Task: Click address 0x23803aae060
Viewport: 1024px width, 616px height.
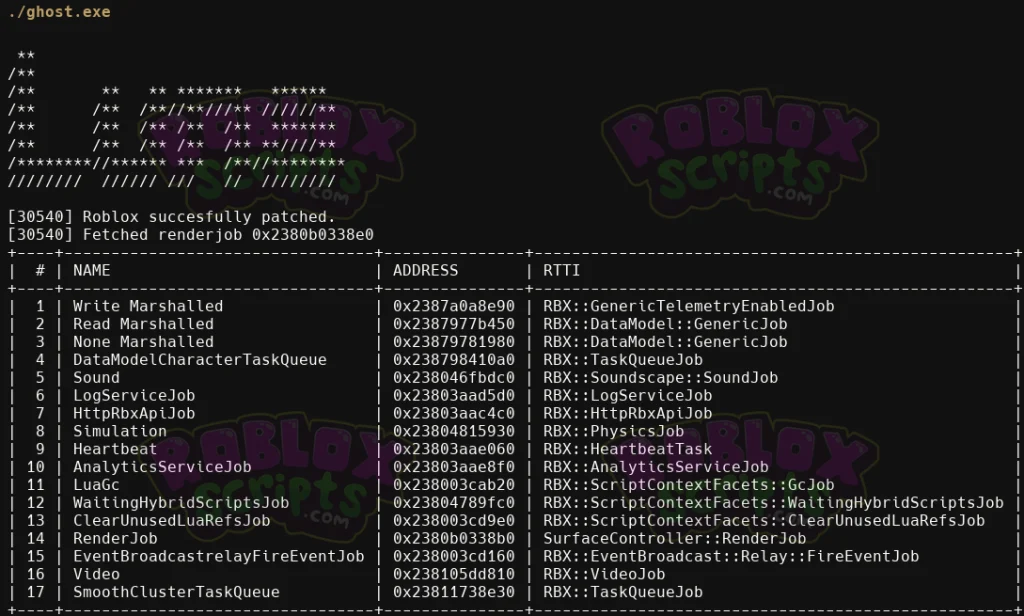Action: (453, 449)
